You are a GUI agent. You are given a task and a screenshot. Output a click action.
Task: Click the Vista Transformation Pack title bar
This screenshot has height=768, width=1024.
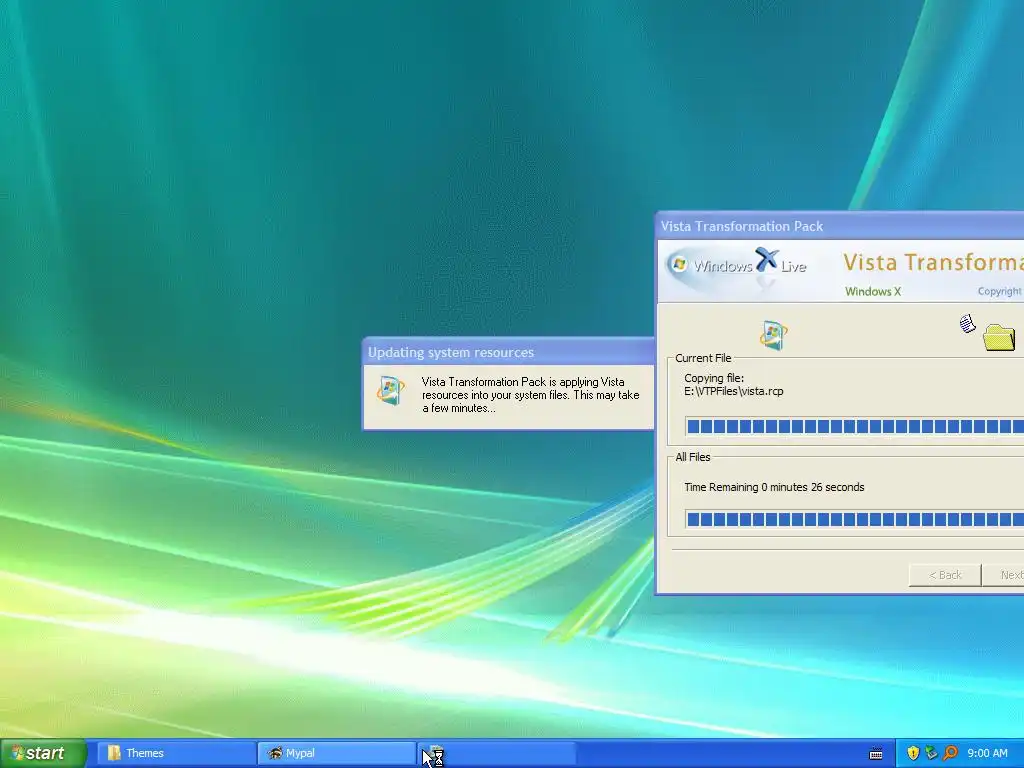840,226
